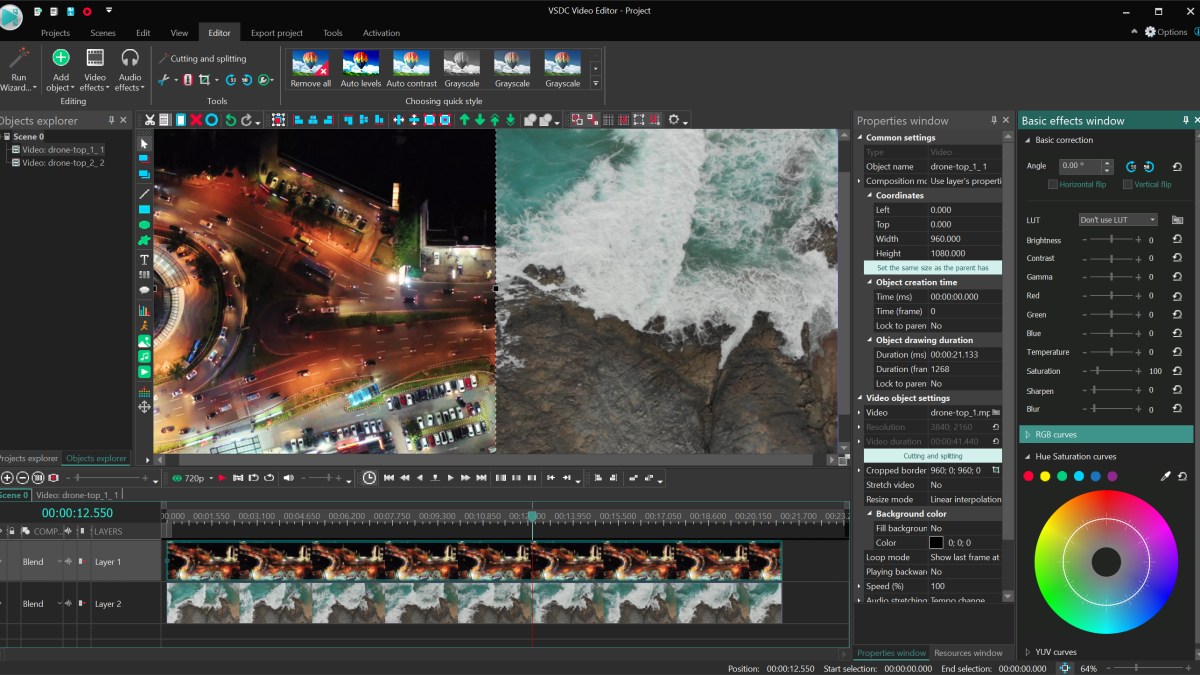
Task: Enable the Vertical flip checkbox
Action: [x=1128, y=185]
